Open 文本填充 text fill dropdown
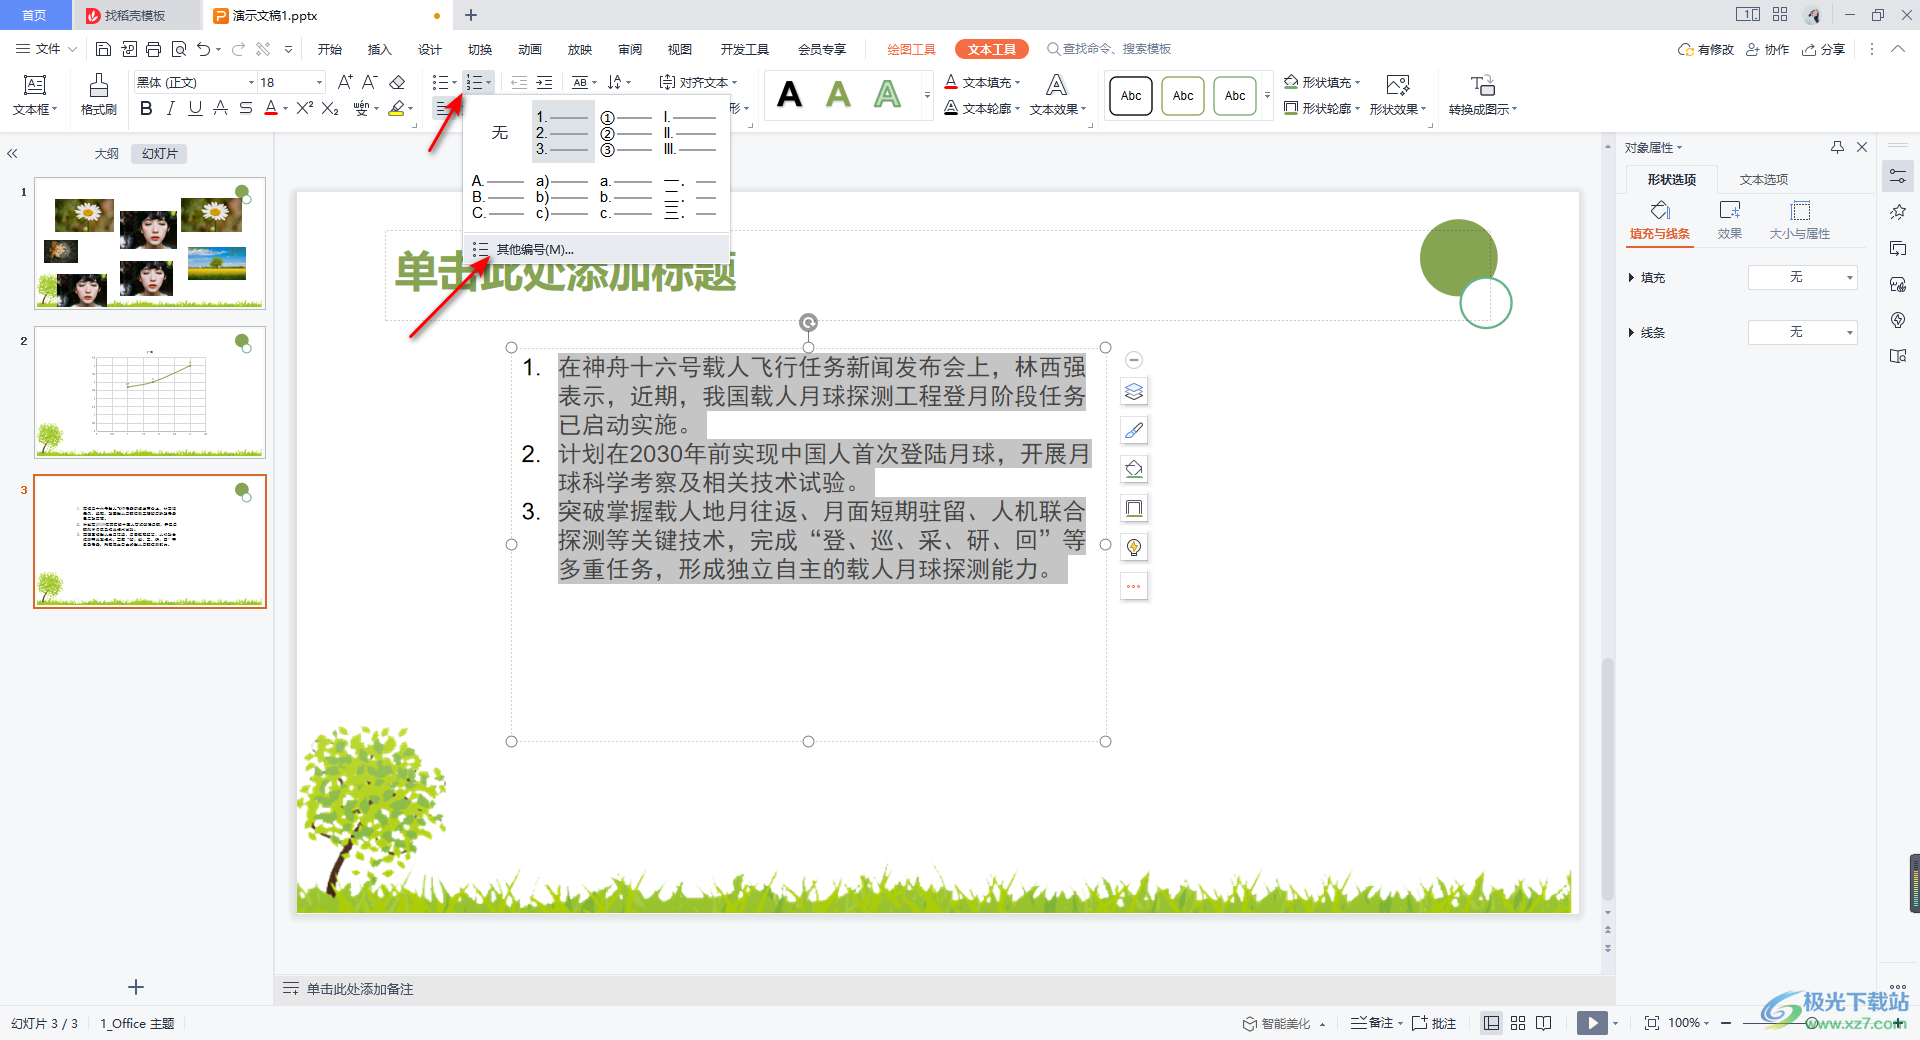This screenshot has width=1920, height=1040. click(x=982, y=82)
